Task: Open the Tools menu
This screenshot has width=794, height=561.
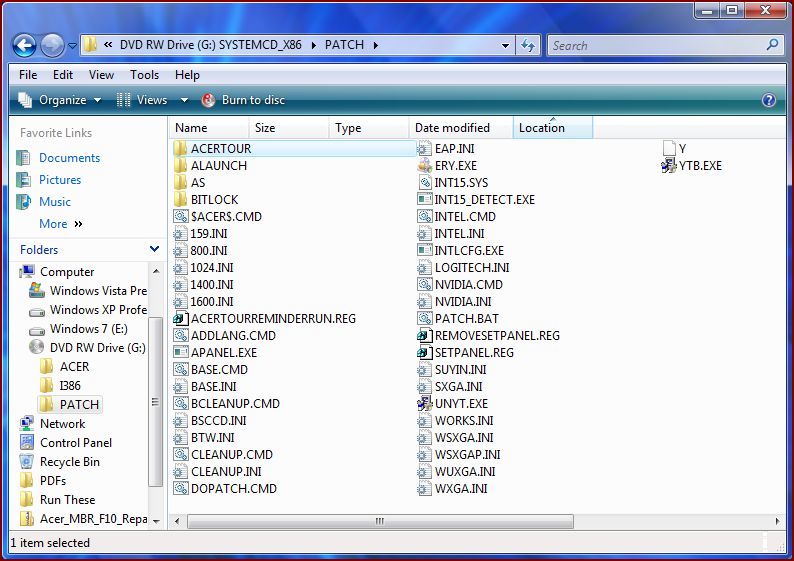Action: coord(144,75)
